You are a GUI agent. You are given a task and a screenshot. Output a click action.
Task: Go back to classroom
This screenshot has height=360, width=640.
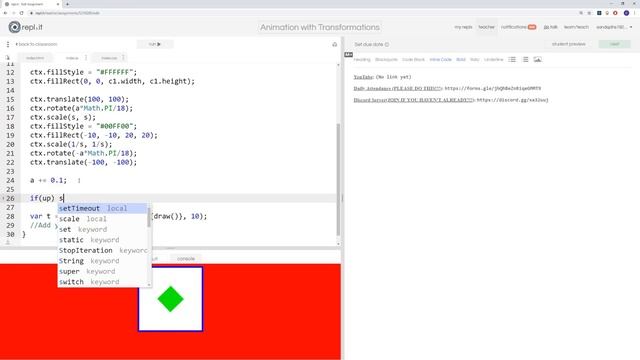point(37,44)
